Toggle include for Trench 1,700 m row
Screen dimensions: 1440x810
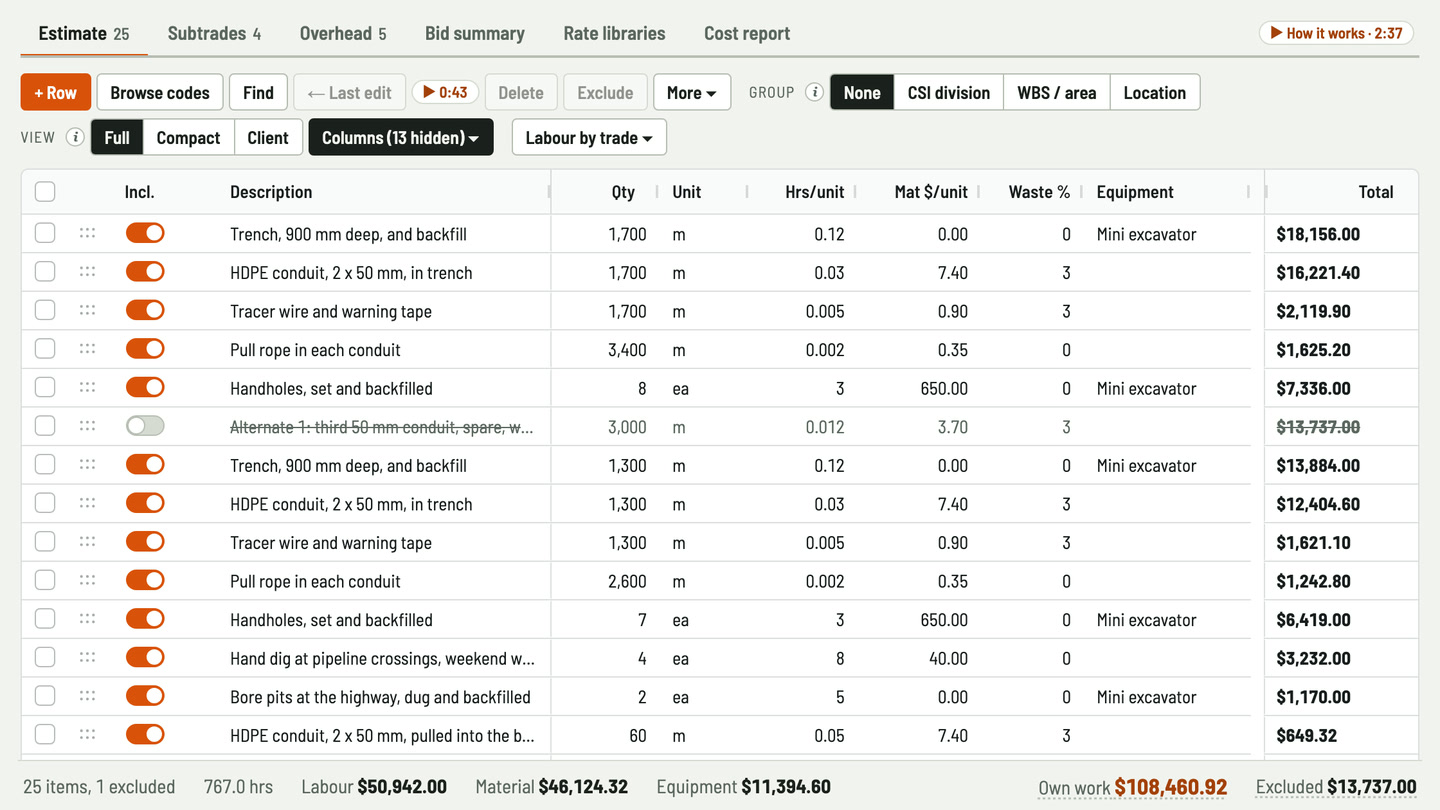pos(145,234)
